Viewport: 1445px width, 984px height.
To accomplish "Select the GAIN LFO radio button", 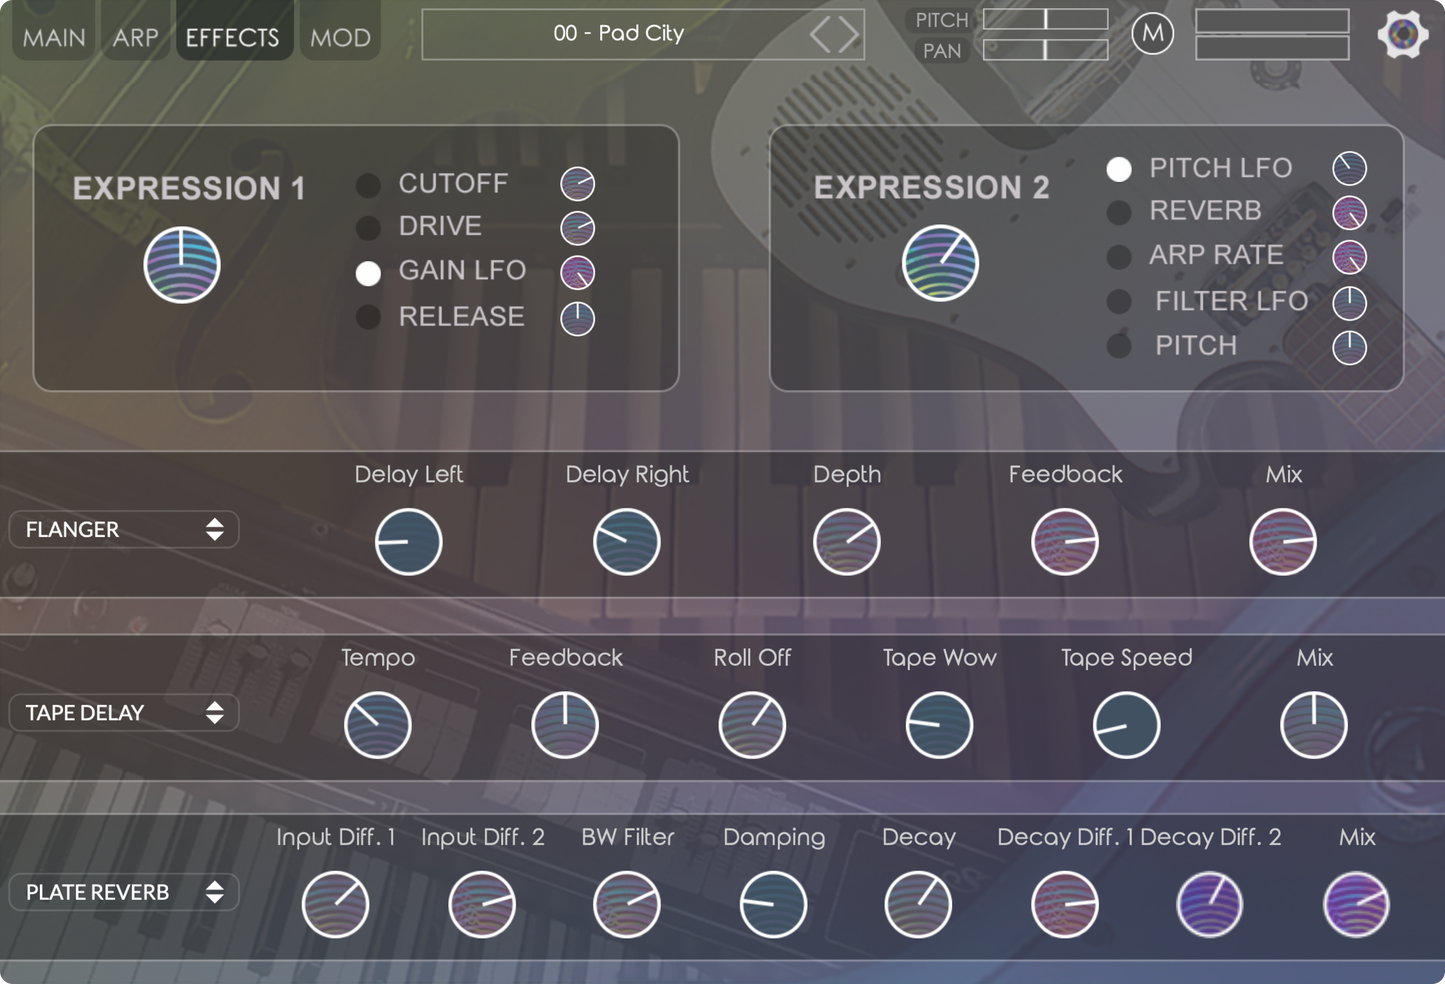I will tap(368, 273).
